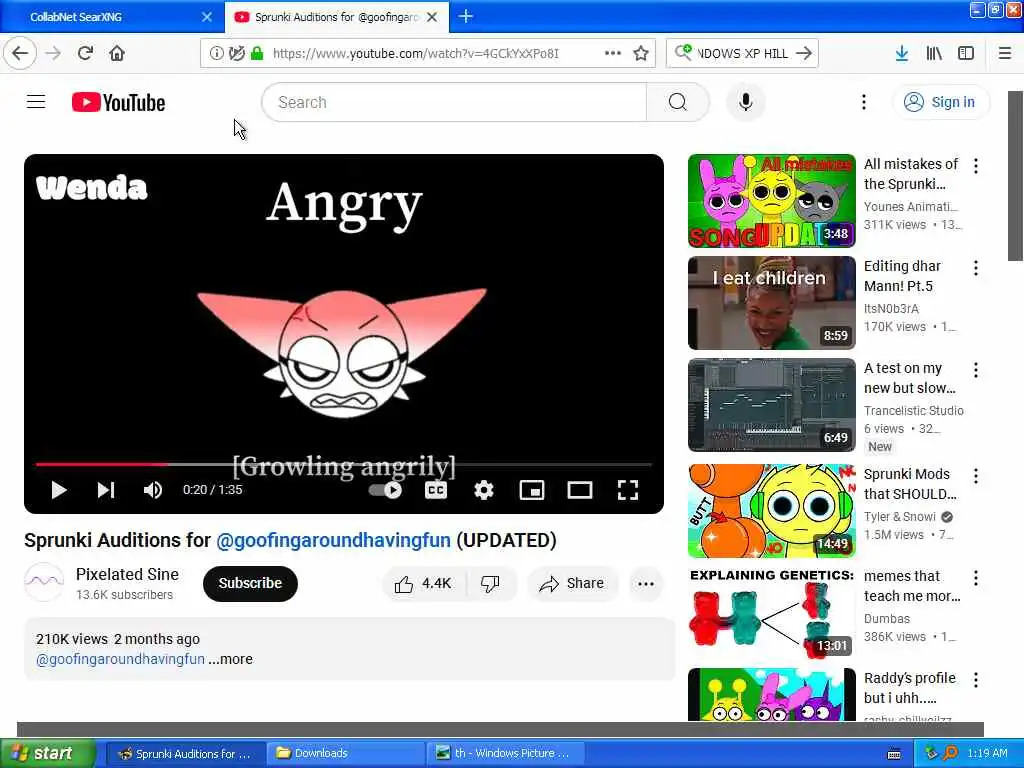Click the tracking protection shield icon

tap(237, 54)
